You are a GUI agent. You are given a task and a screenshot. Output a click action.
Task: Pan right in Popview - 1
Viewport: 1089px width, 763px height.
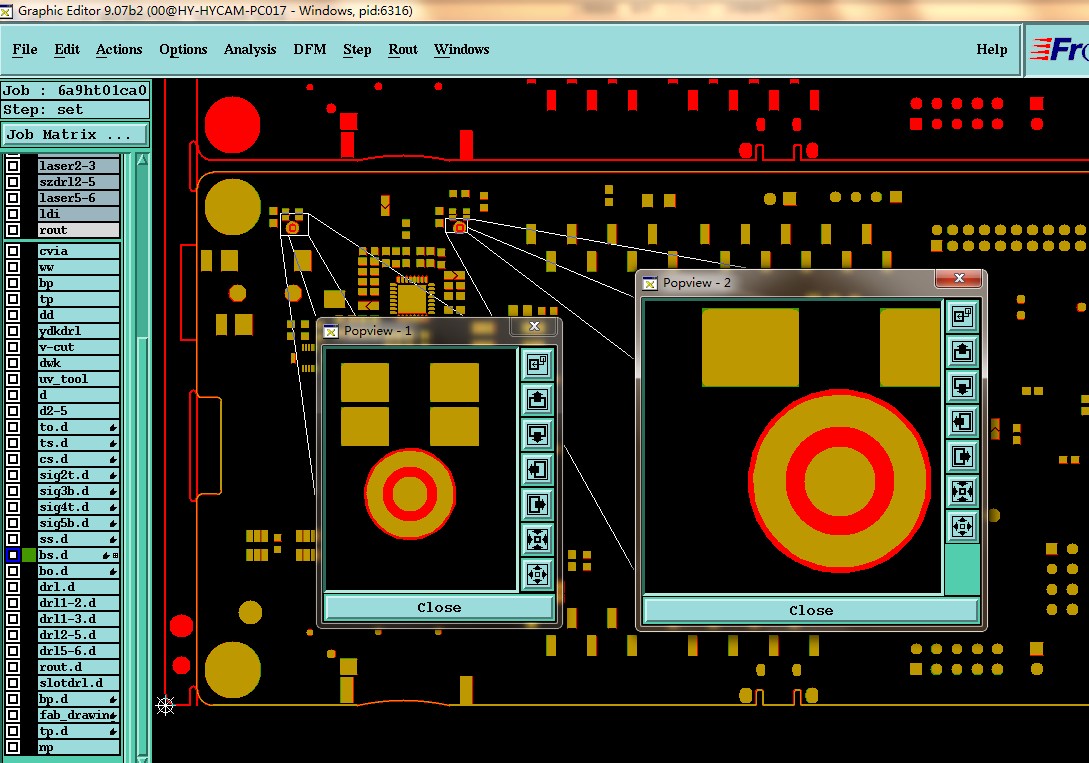538,504
